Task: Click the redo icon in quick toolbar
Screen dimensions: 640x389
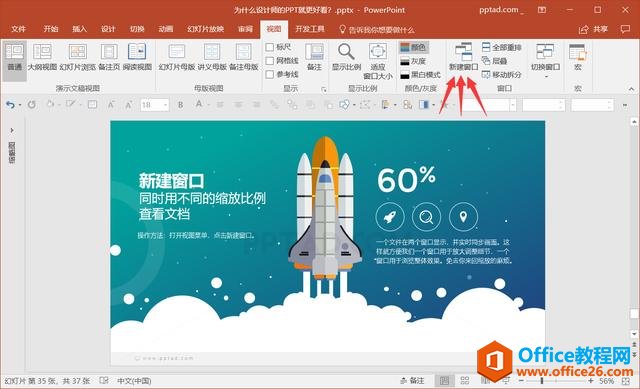Action: click(31, 105)
